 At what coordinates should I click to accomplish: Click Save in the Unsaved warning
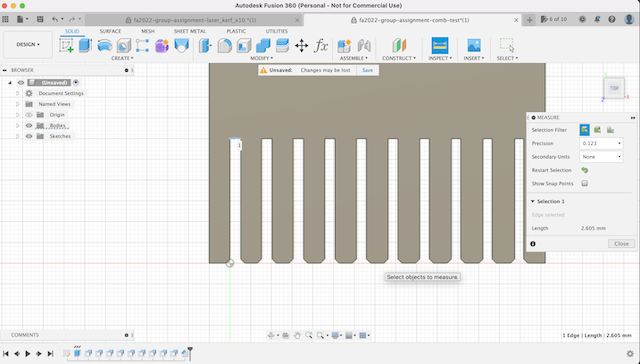(367, 70)
